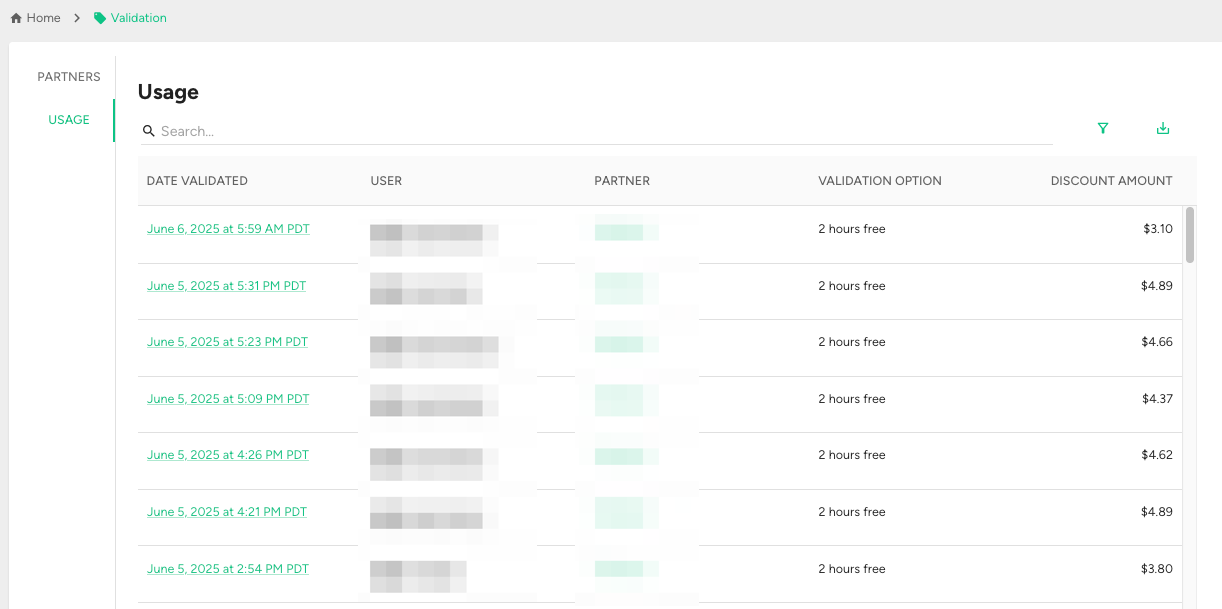Open June 5, 2025 4:26 PM validation
Screen dimensions: 1222x609
pyautogui.click(x=228, y=455)
